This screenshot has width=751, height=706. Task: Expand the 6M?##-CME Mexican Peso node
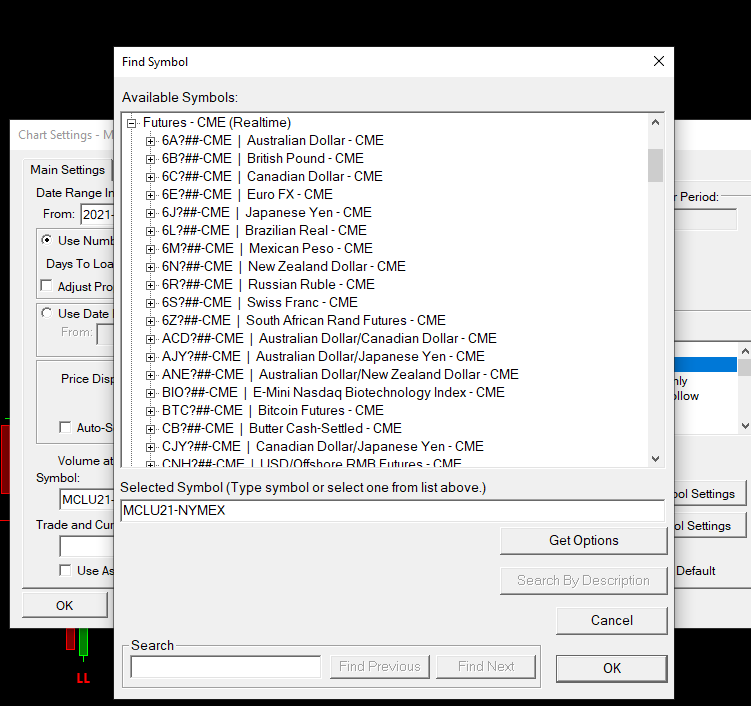(150, 249)
